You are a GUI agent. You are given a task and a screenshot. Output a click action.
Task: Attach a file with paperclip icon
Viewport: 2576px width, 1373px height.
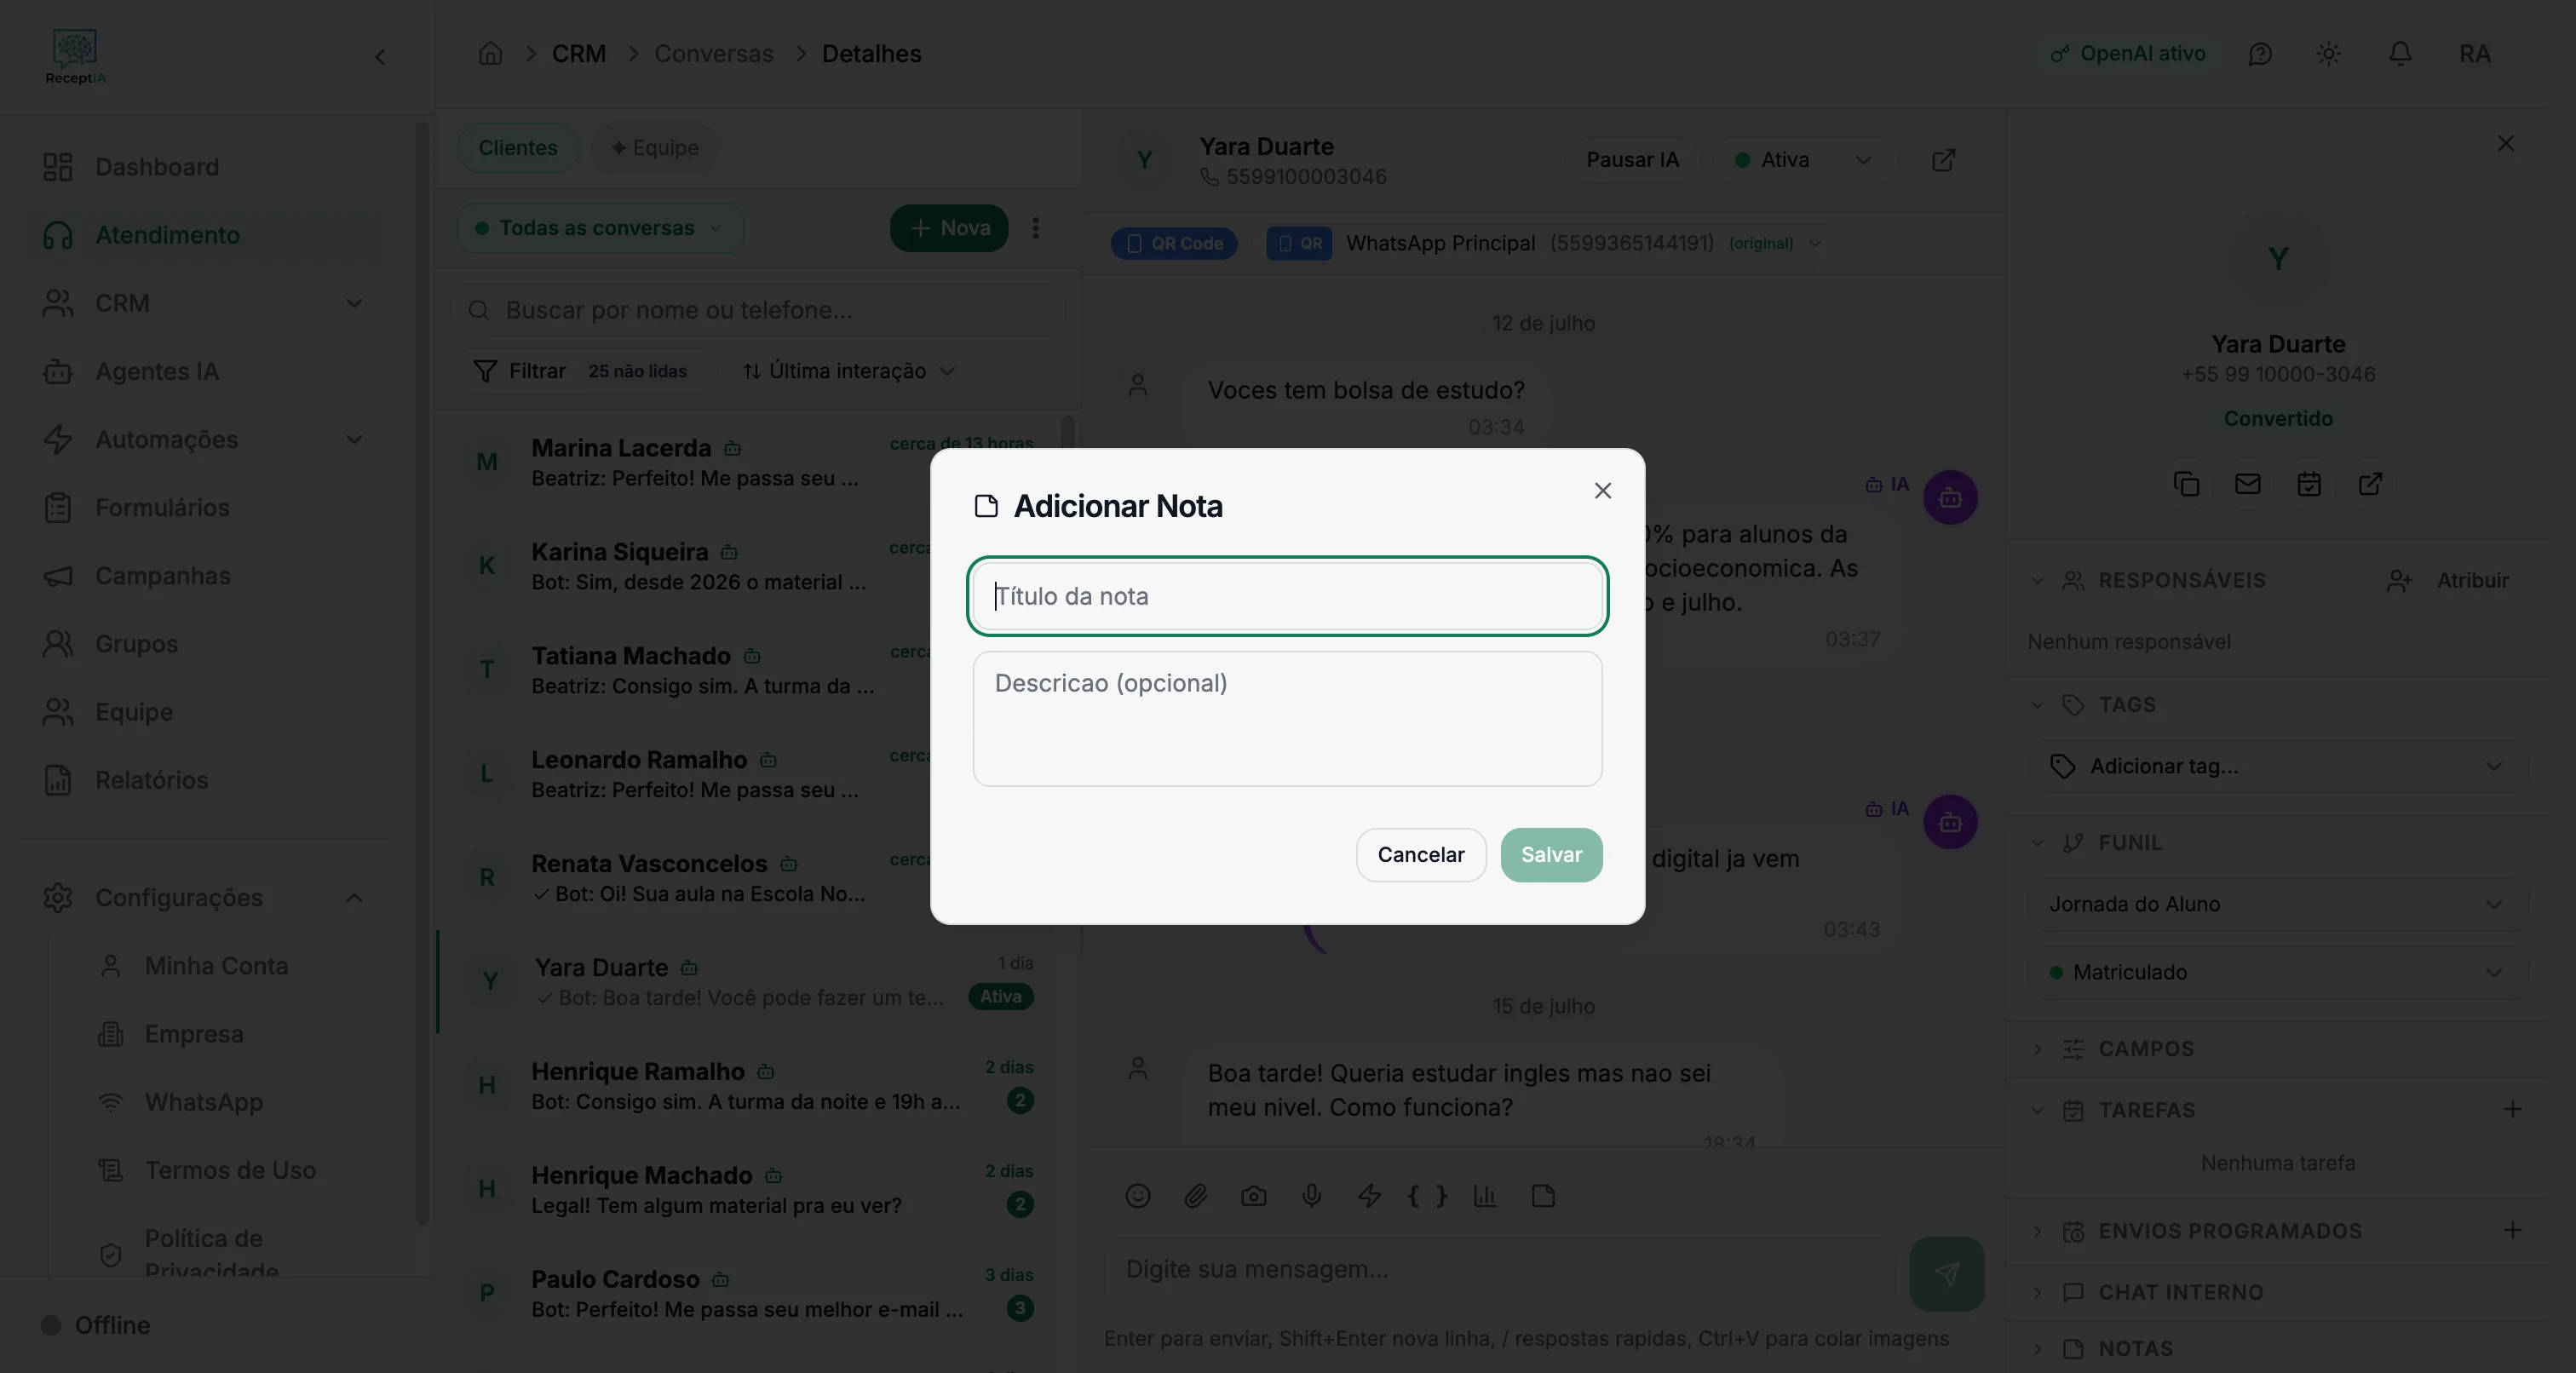click(1195, 1196)
